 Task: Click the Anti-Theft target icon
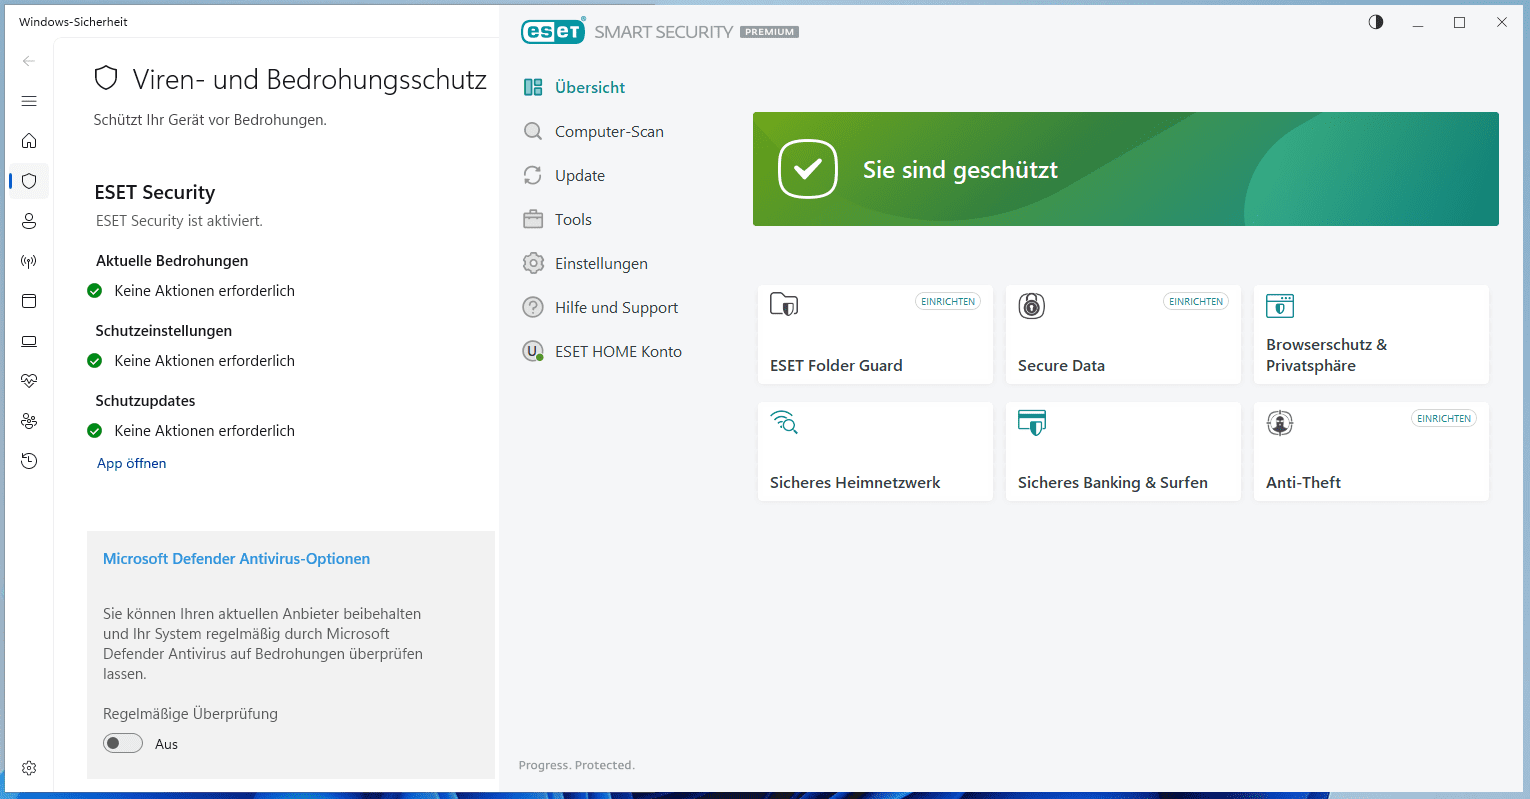click(1280, 422)
